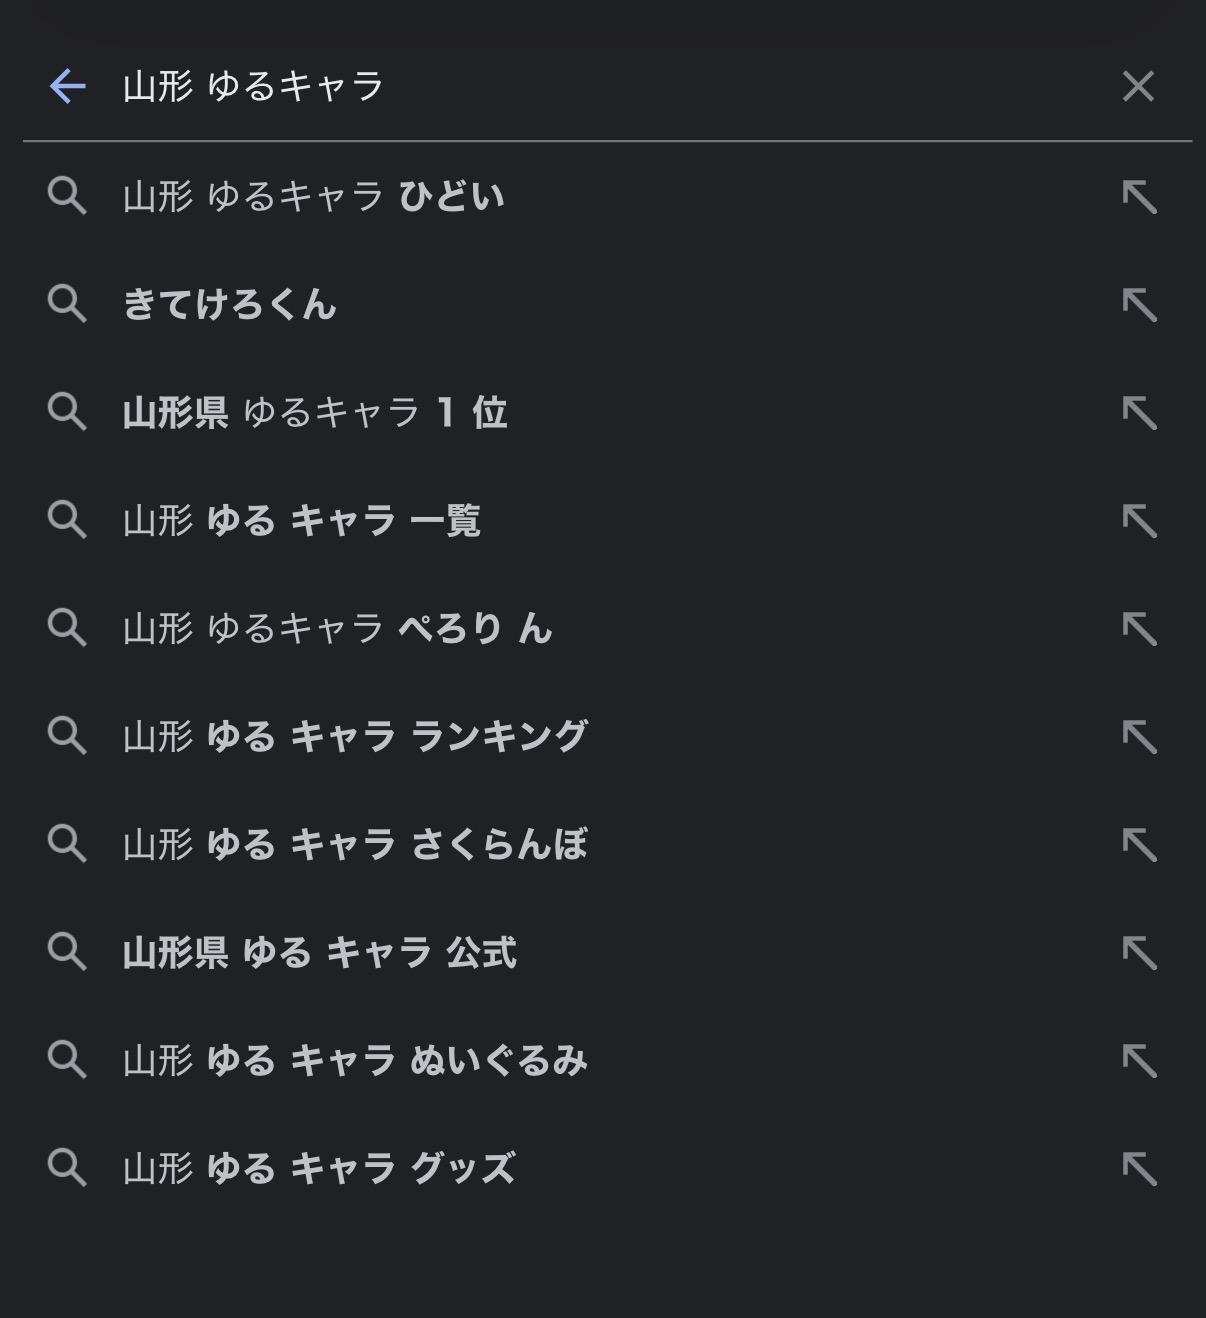This screenshot has width=1206, height=1318.
Task: Select suggestion 山形 ゆるキャラ ぺろり ん
Action: click(337, 628)
